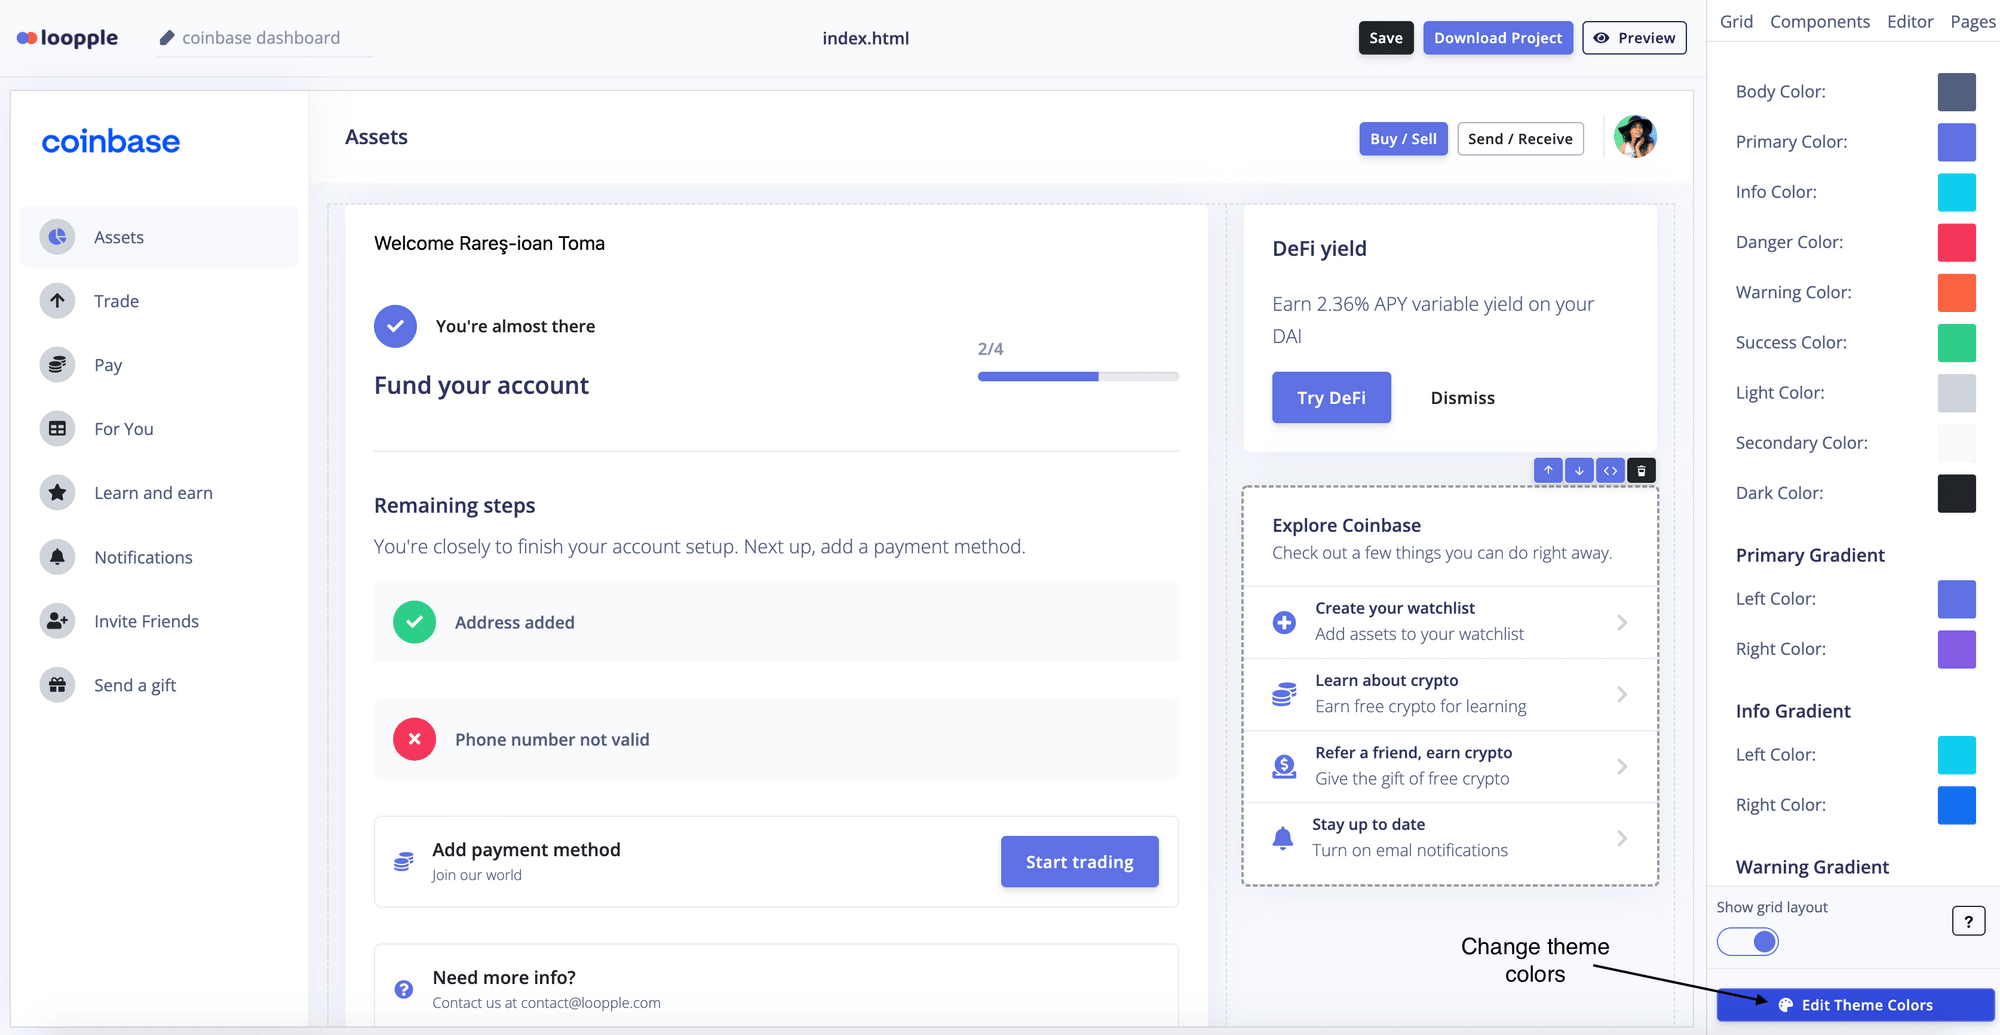Click the For You table sidebar icon
Screen dimensions: 2000x1035
(58, 429)
